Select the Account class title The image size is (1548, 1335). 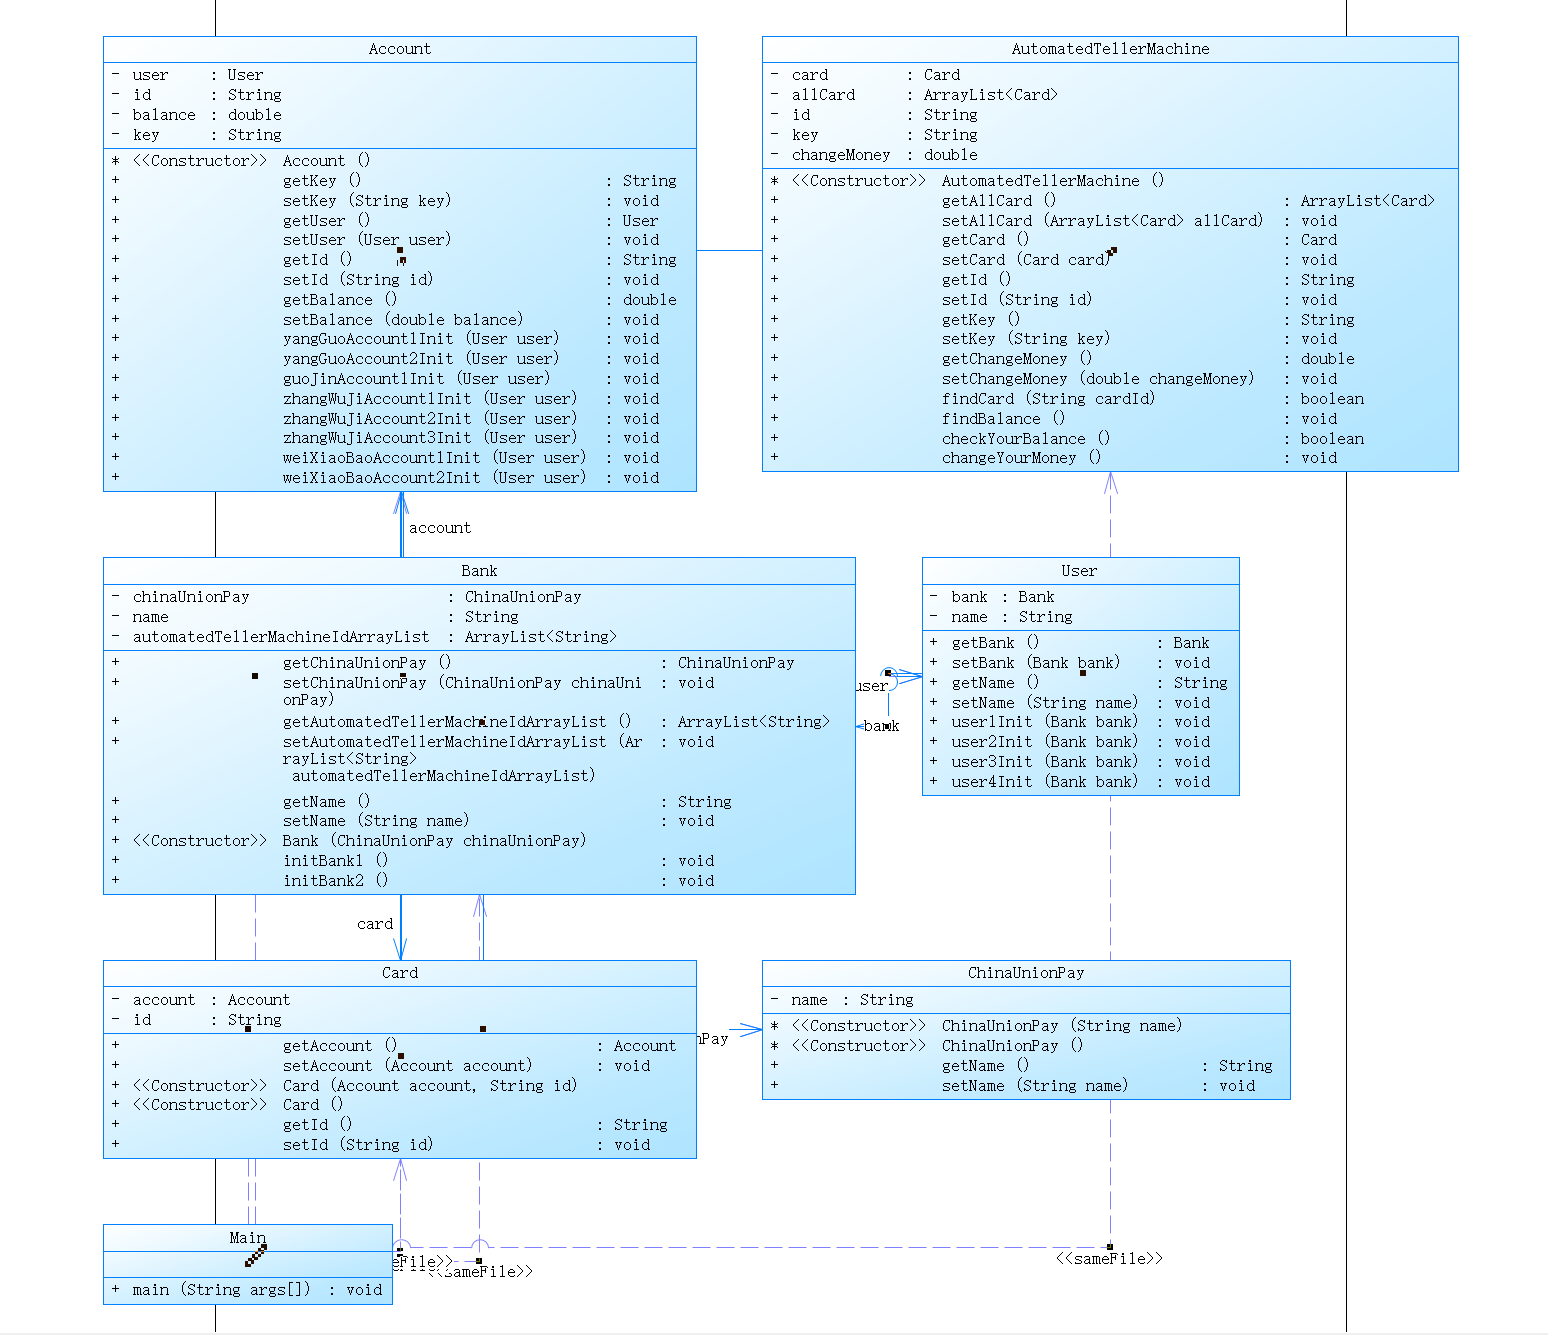coord(399,49)
